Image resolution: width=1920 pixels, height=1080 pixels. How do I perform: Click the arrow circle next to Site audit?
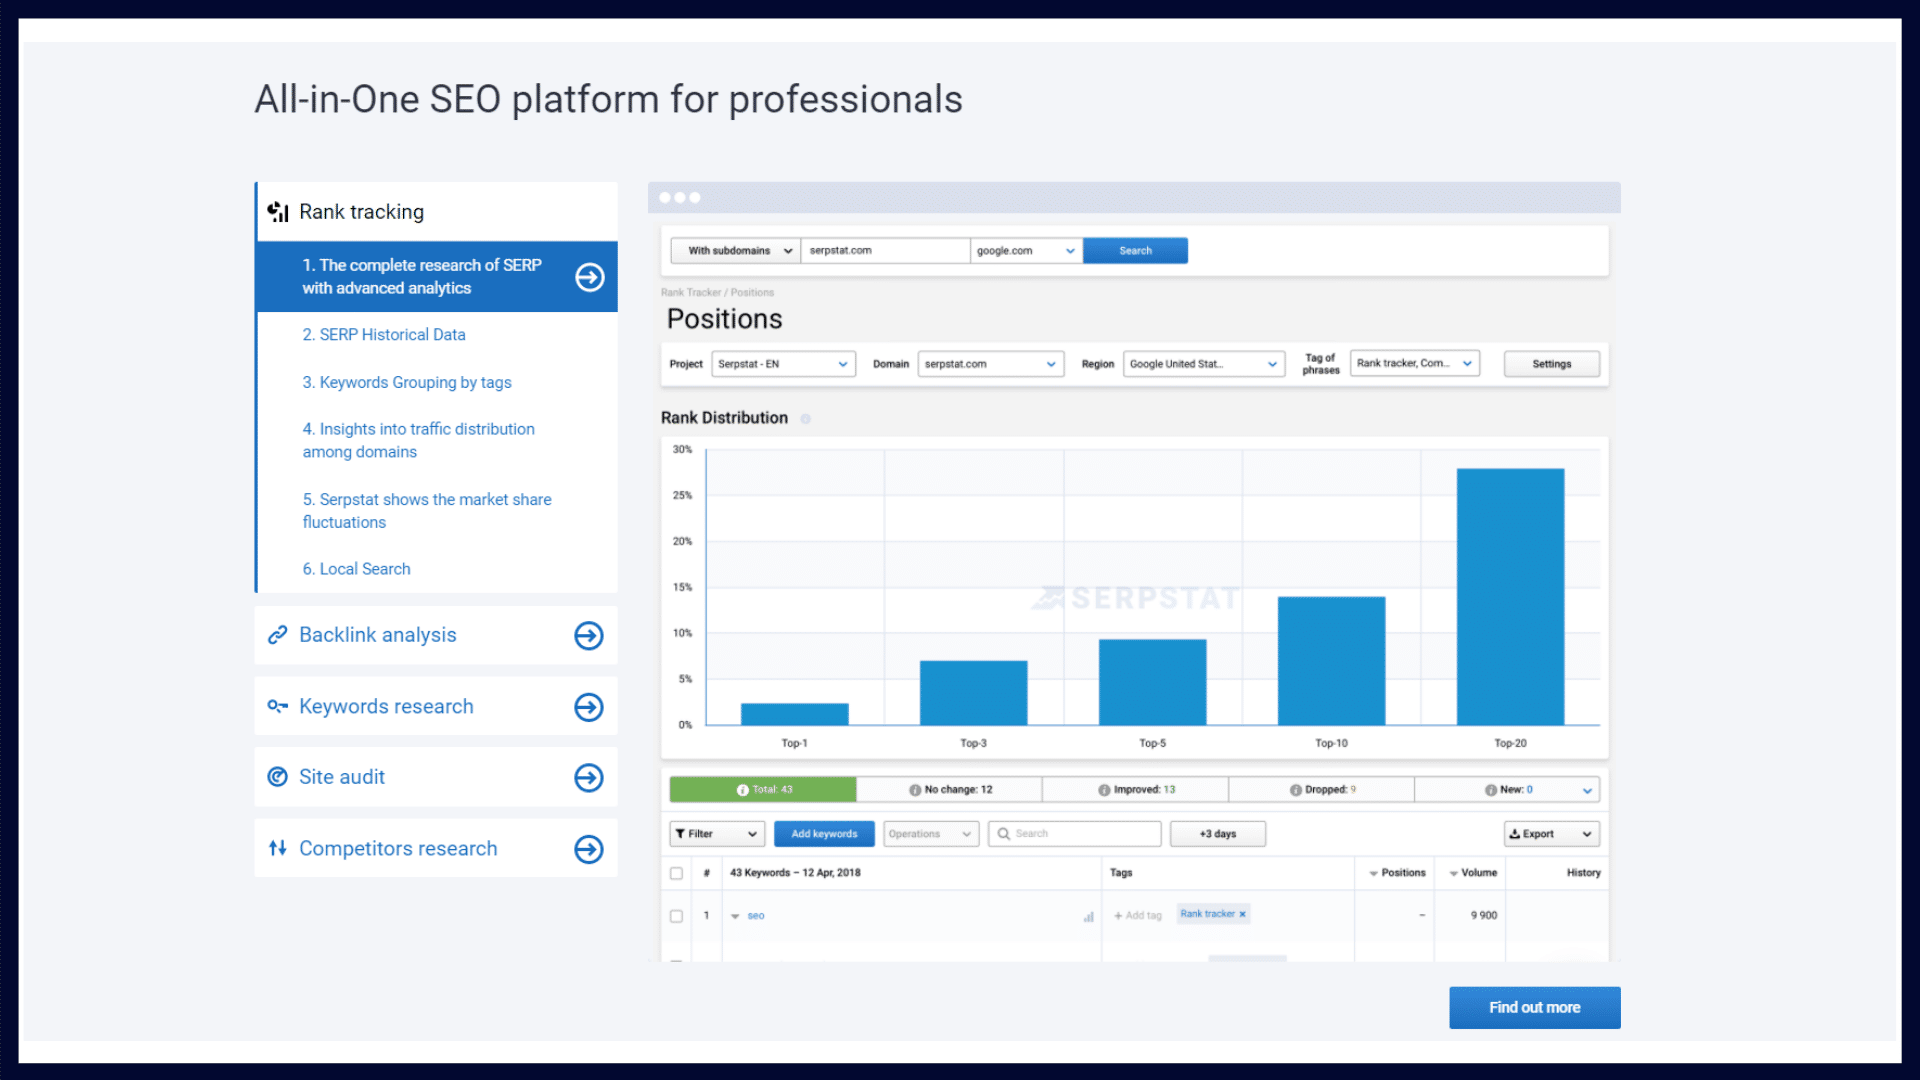pyautogui.click(x=589, y=778)
